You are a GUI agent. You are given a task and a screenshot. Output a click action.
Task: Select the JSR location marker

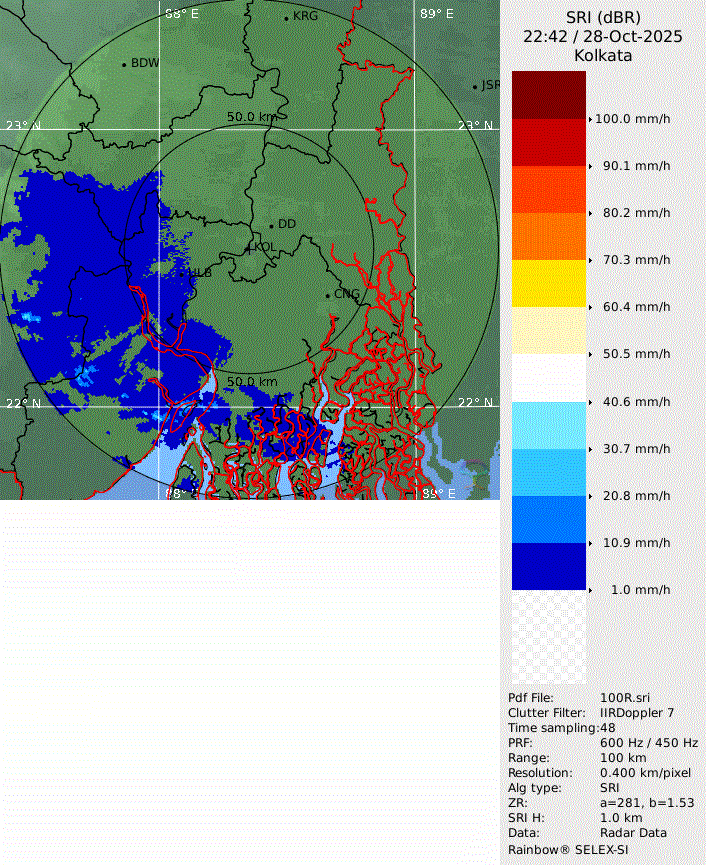(x=476, y=87)
